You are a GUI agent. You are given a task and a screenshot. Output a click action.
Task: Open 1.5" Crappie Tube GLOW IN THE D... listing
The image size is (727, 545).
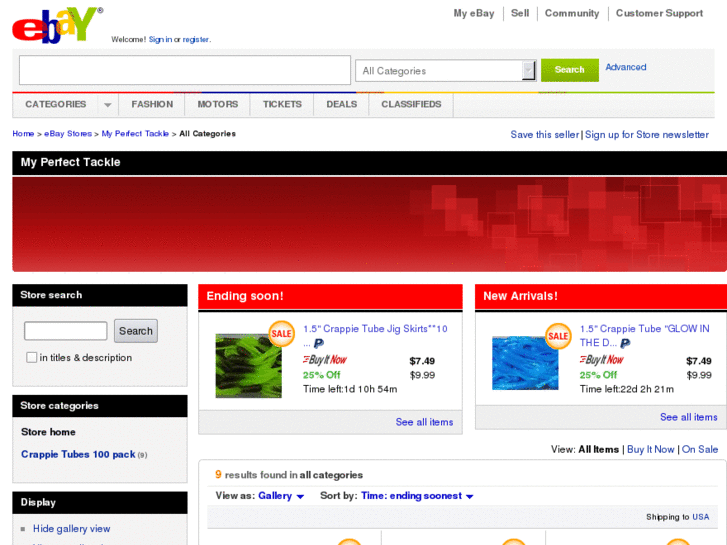pyautogui.click(x=644, y=335)
